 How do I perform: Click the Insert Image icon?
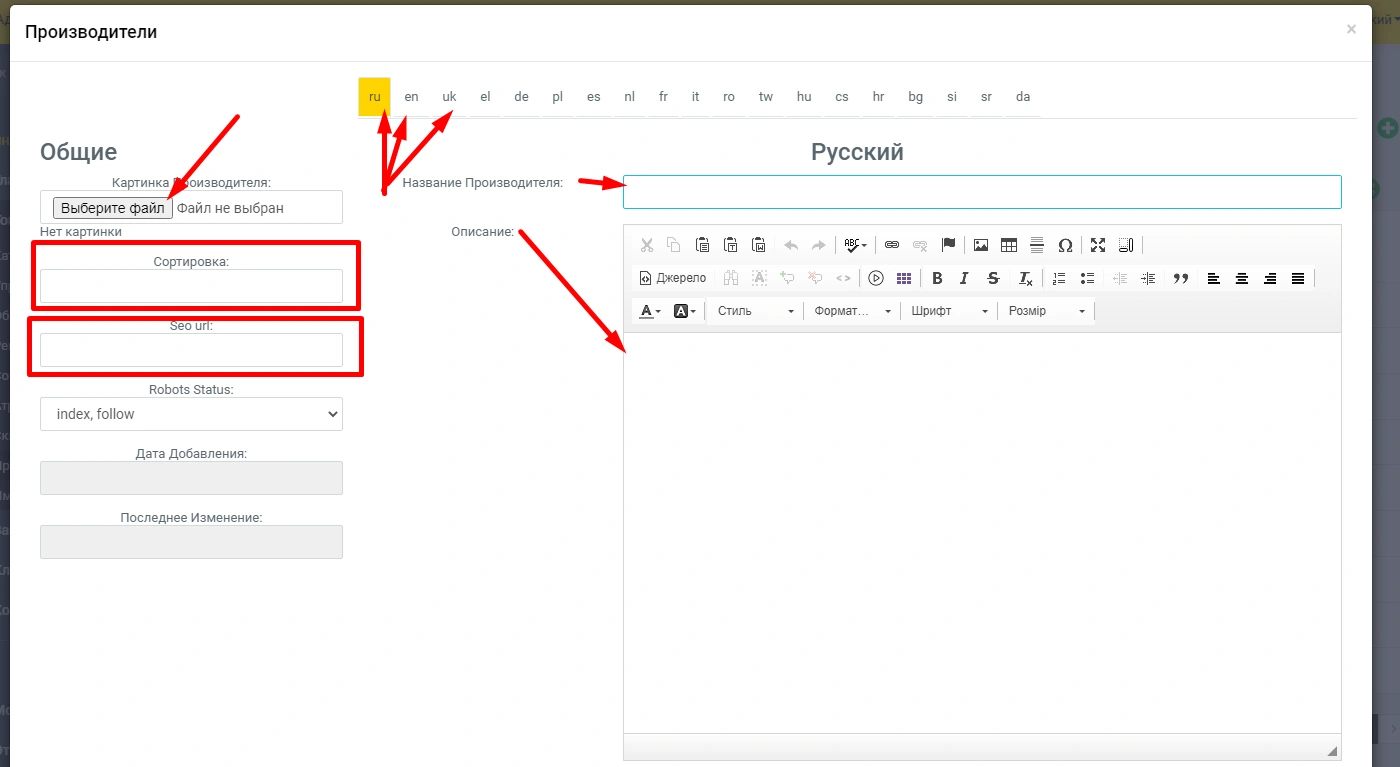point(981,245)
